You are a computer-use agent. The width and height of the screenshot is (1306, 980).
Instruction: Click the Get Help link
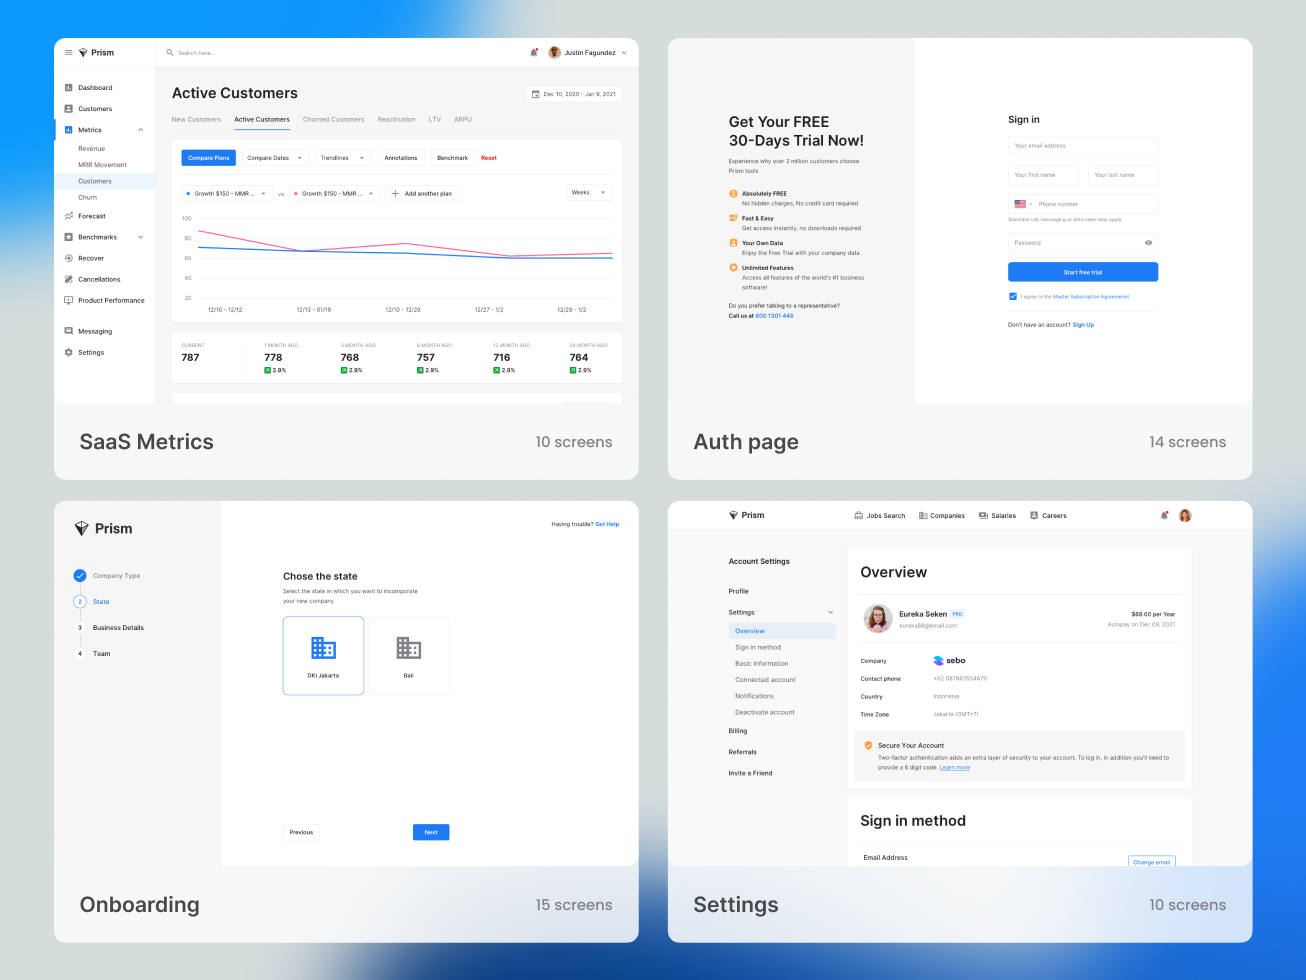pos(607,523)
